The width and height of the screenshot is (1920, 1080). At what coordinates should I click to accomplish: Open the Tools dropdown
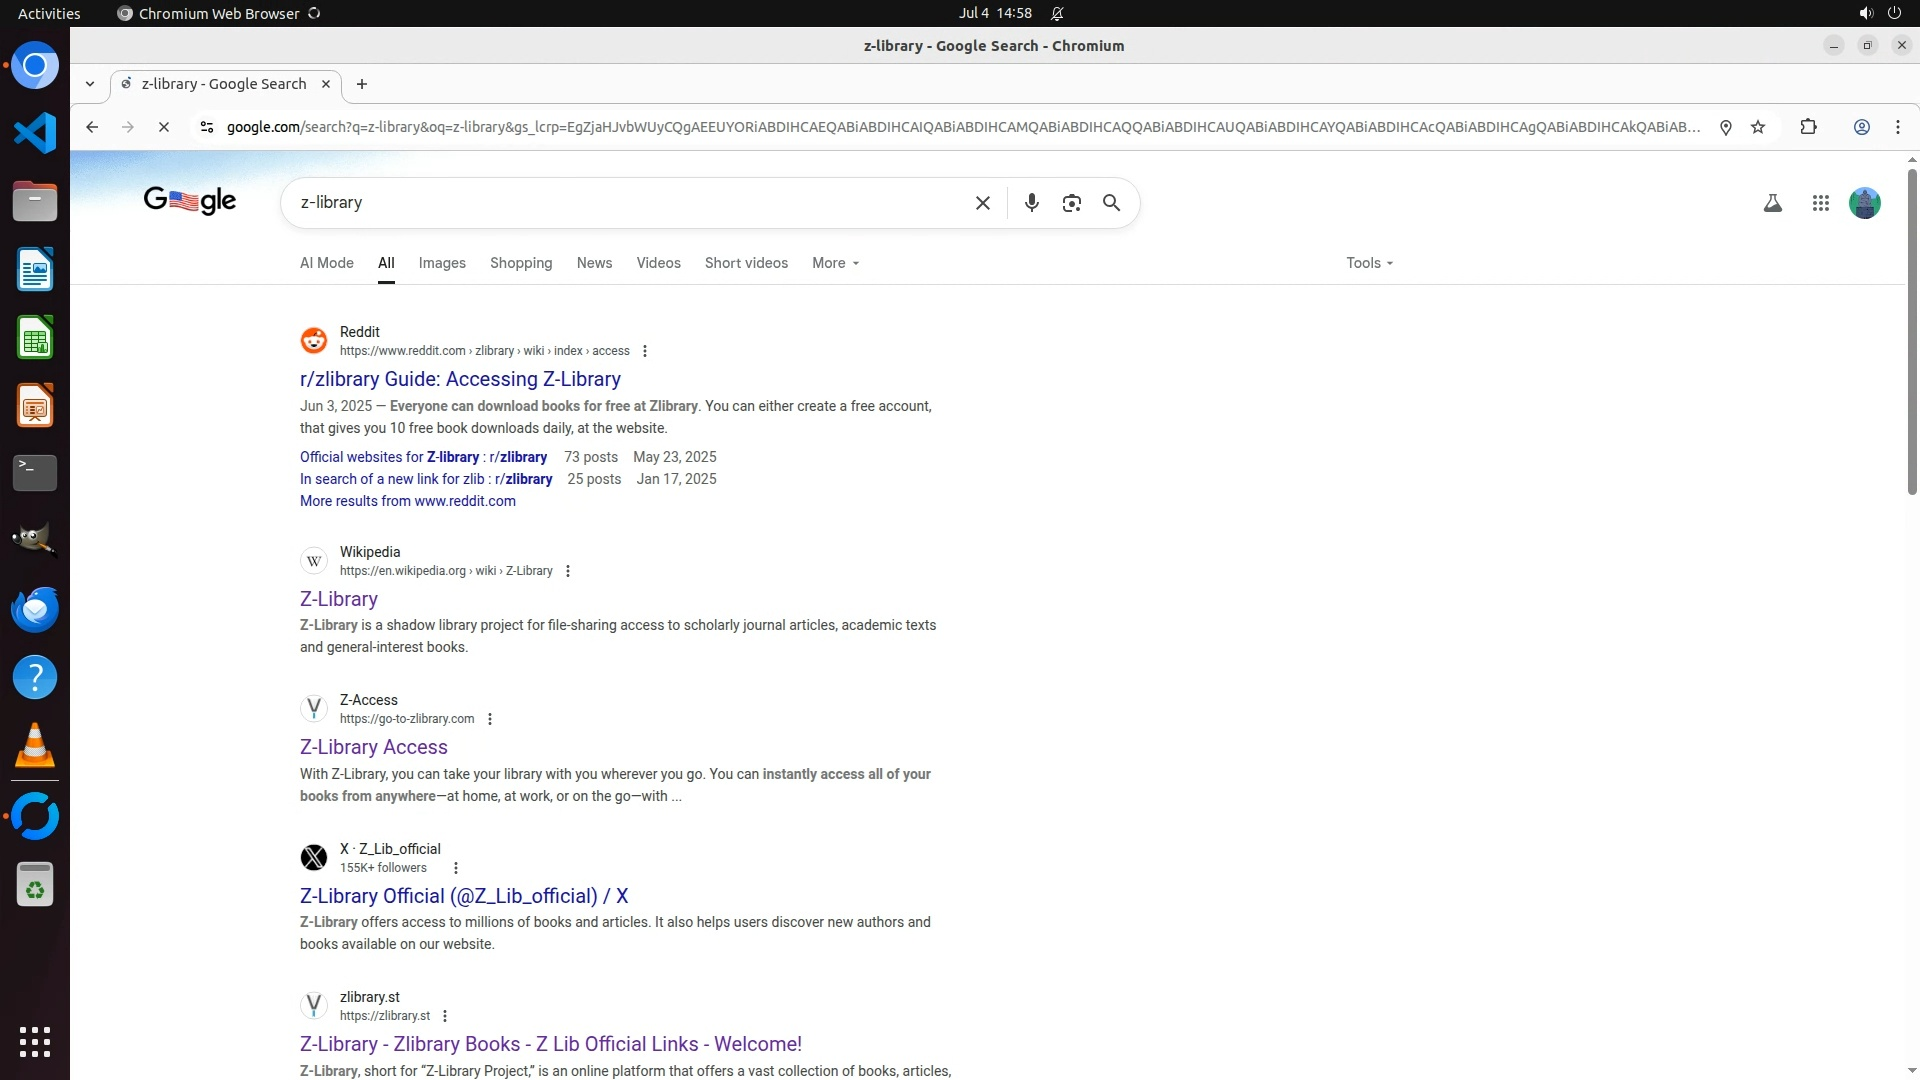pos(1368,263)
